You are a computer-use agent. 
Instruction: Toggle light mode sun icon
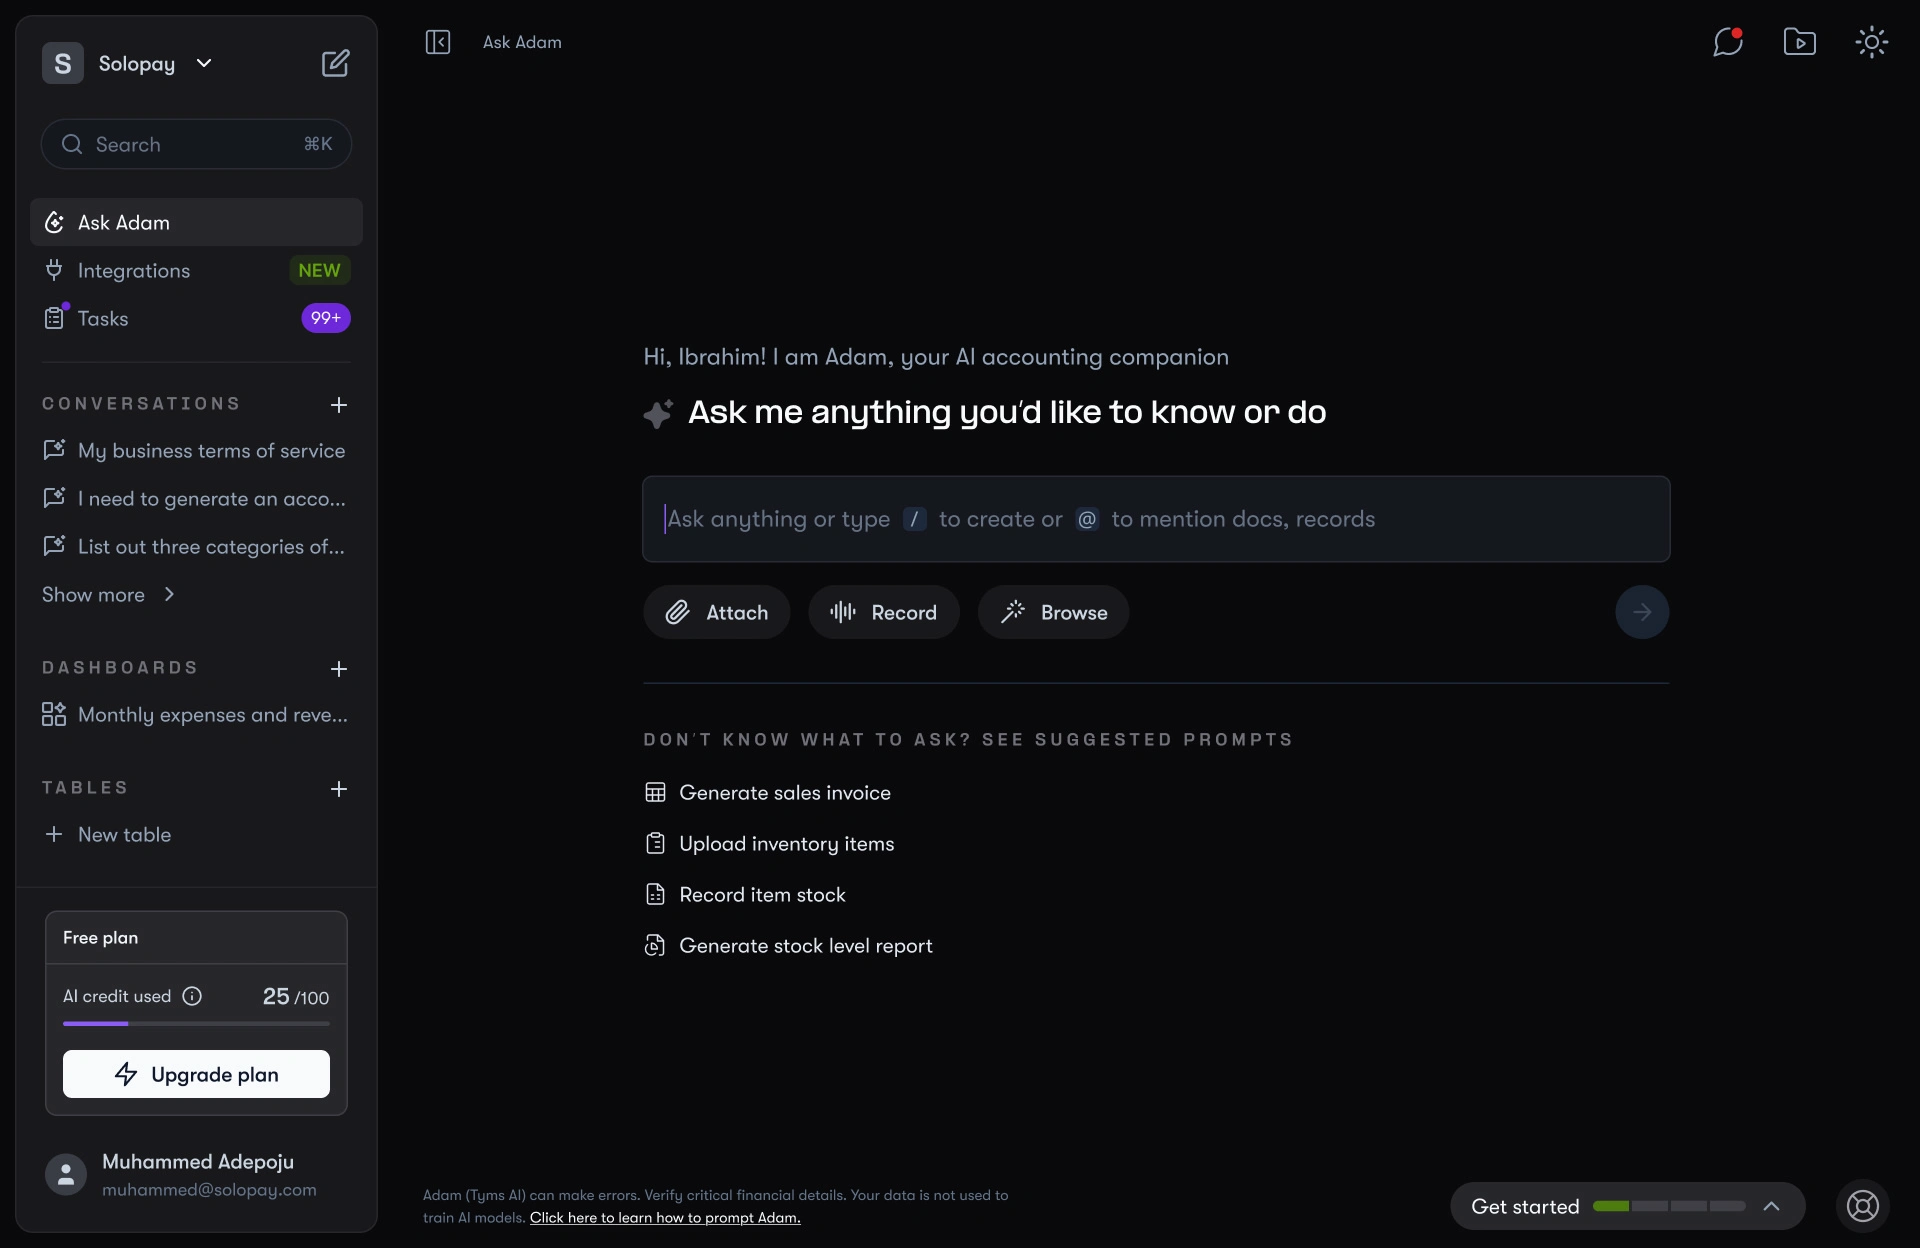[x=1871, y=42]
